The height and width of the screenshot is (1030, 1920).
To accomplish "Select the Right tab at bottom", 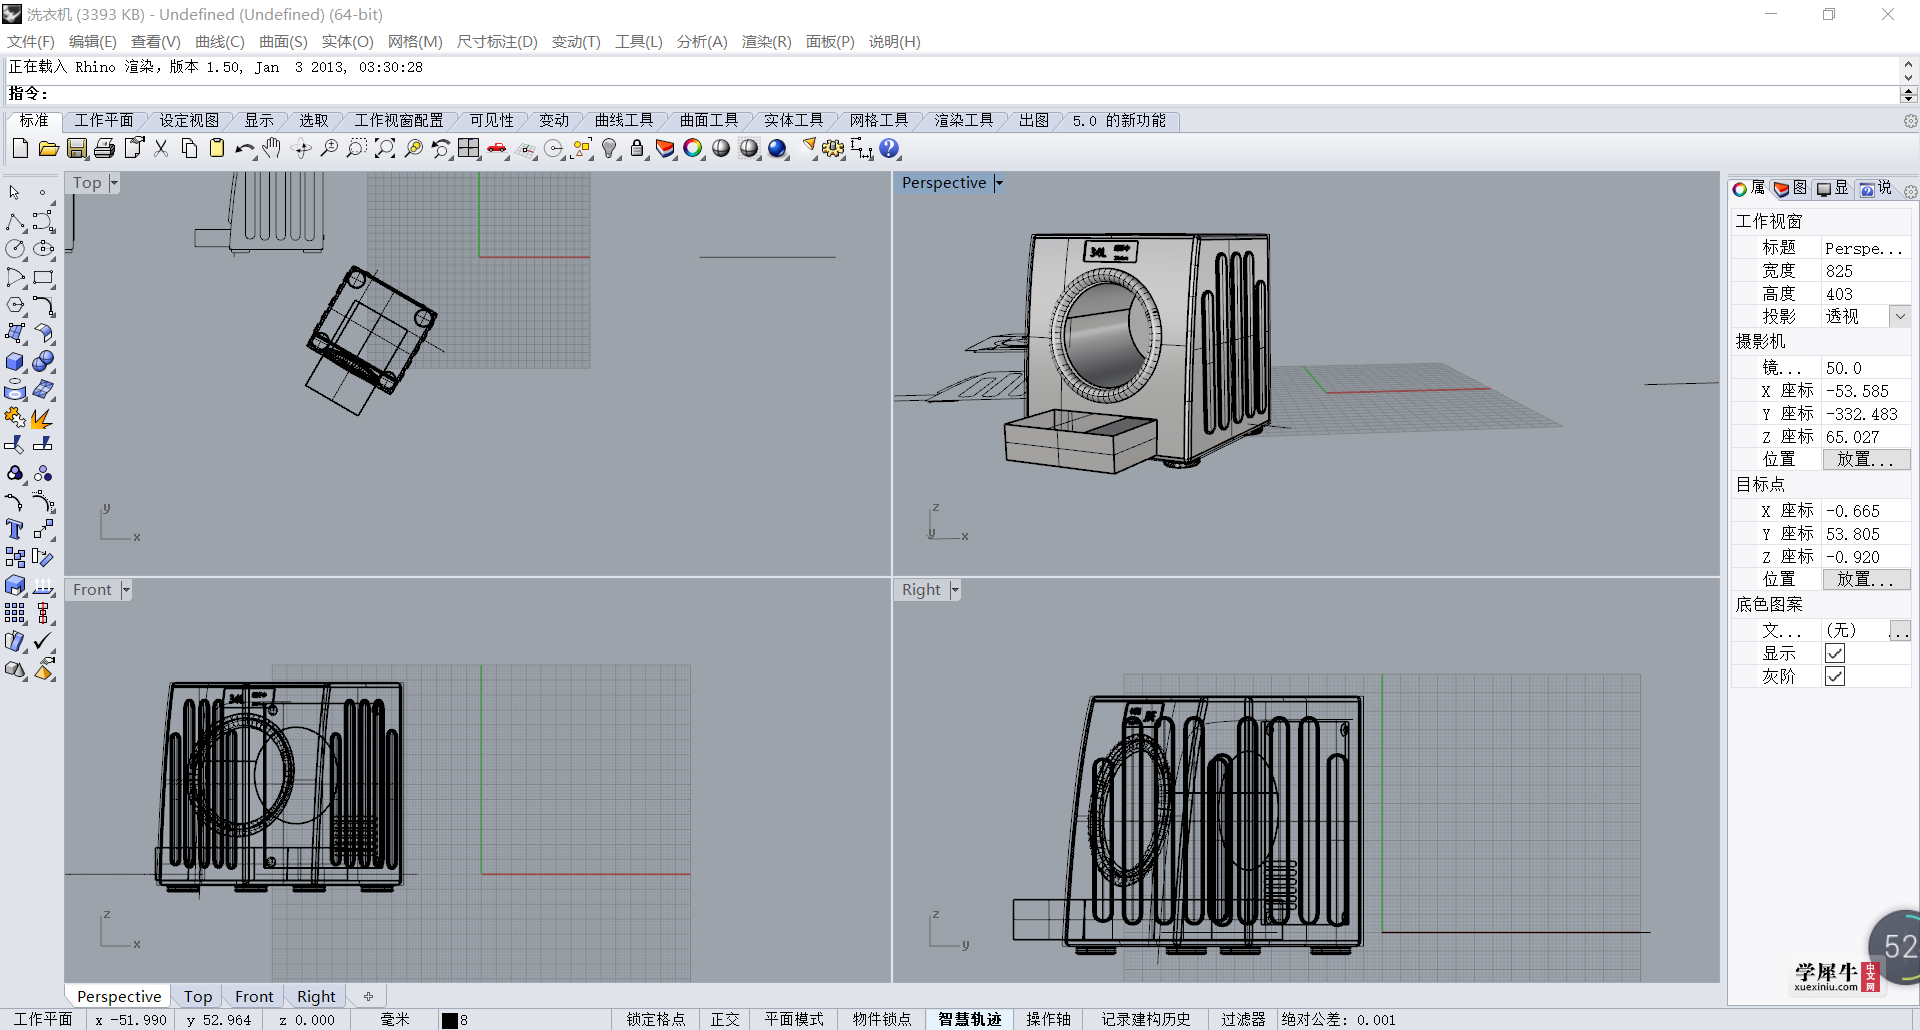I will point(316,996).
